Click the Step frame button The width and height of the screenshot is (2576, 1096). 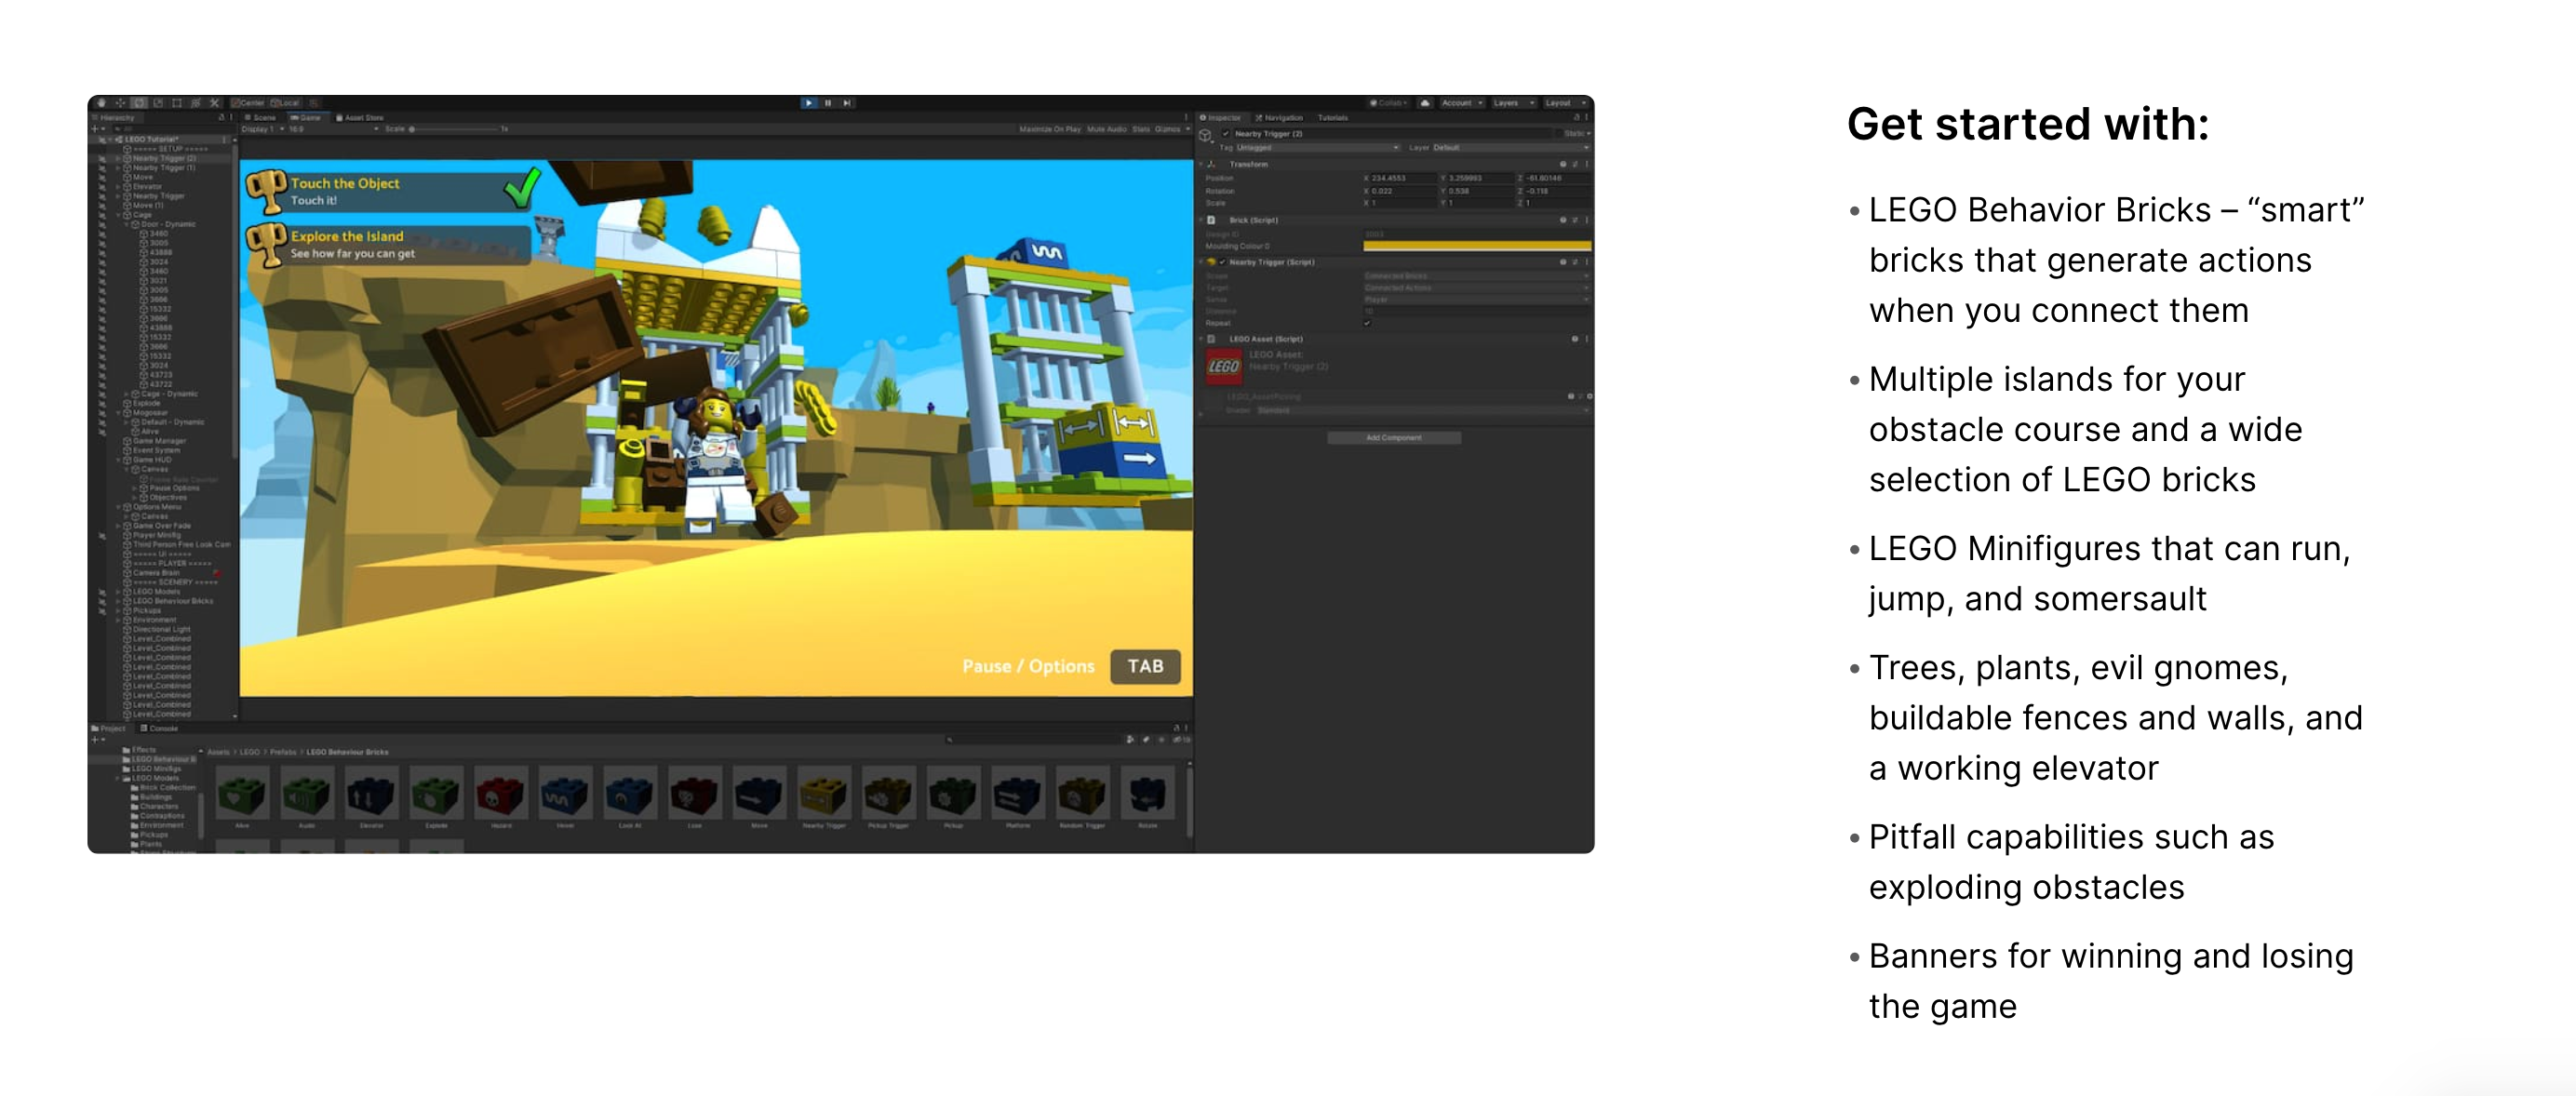tap(847, 102)
